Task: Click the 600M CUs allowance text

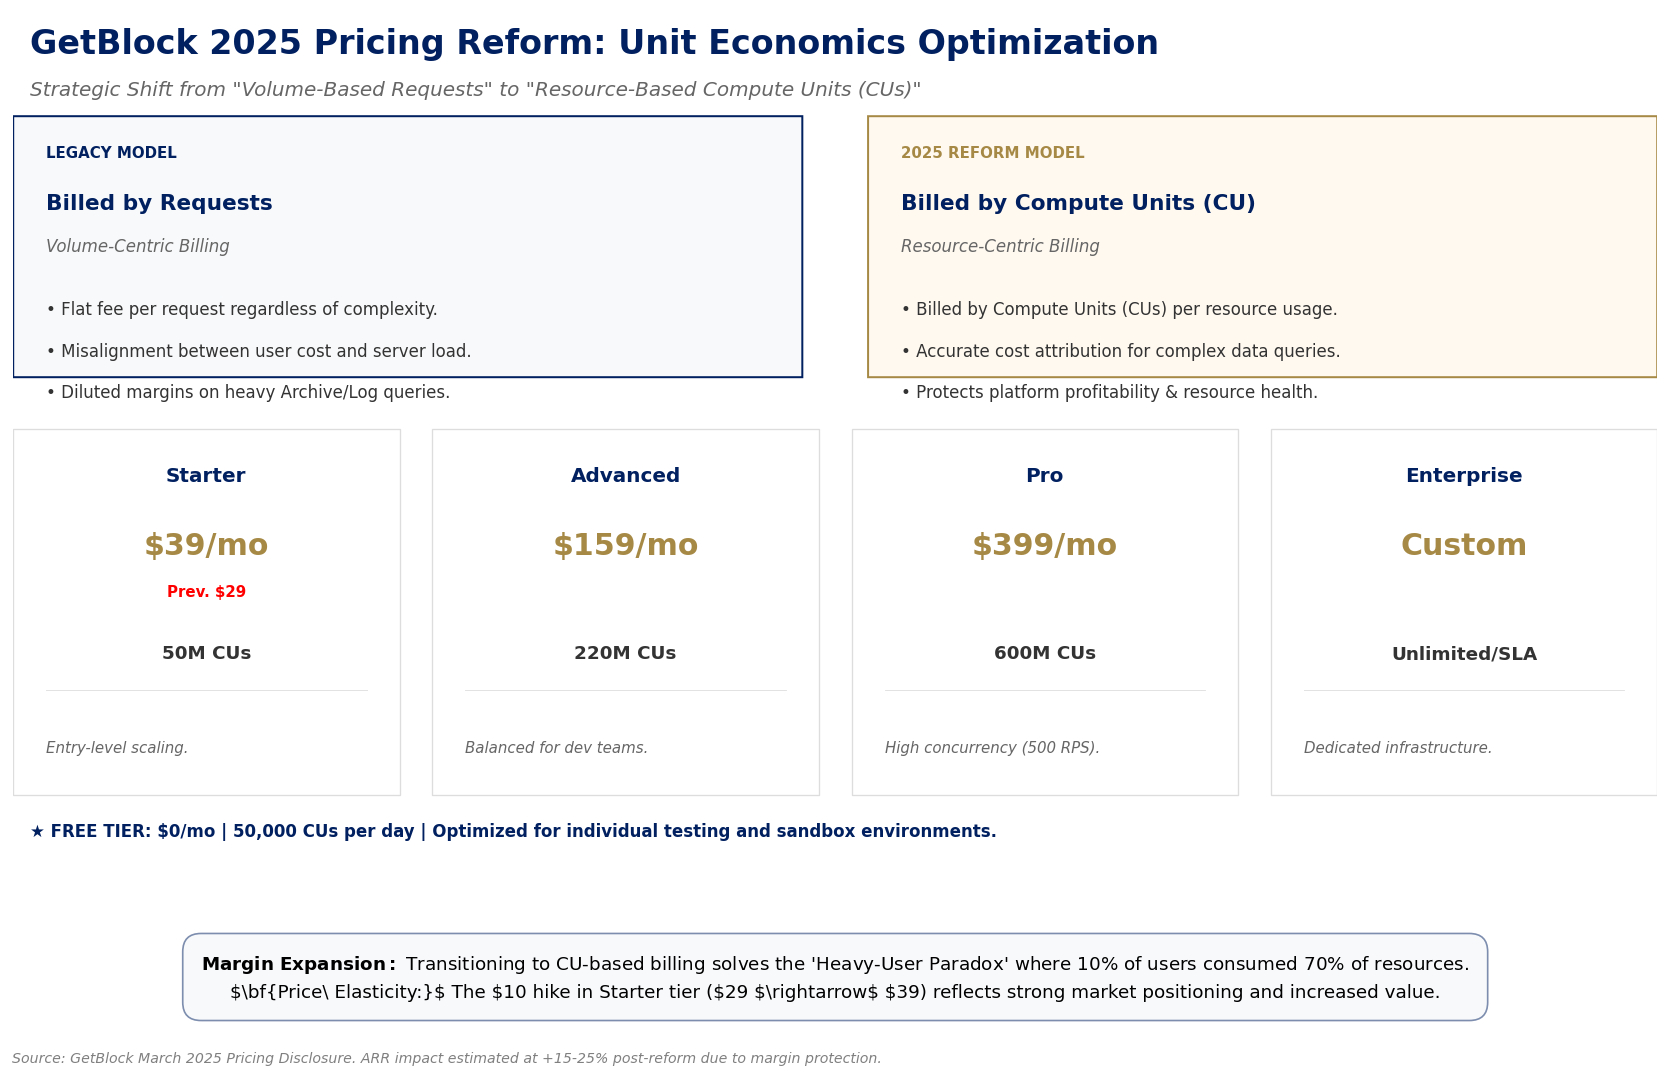Action: pyautogui.click(x=1044, y=653)
